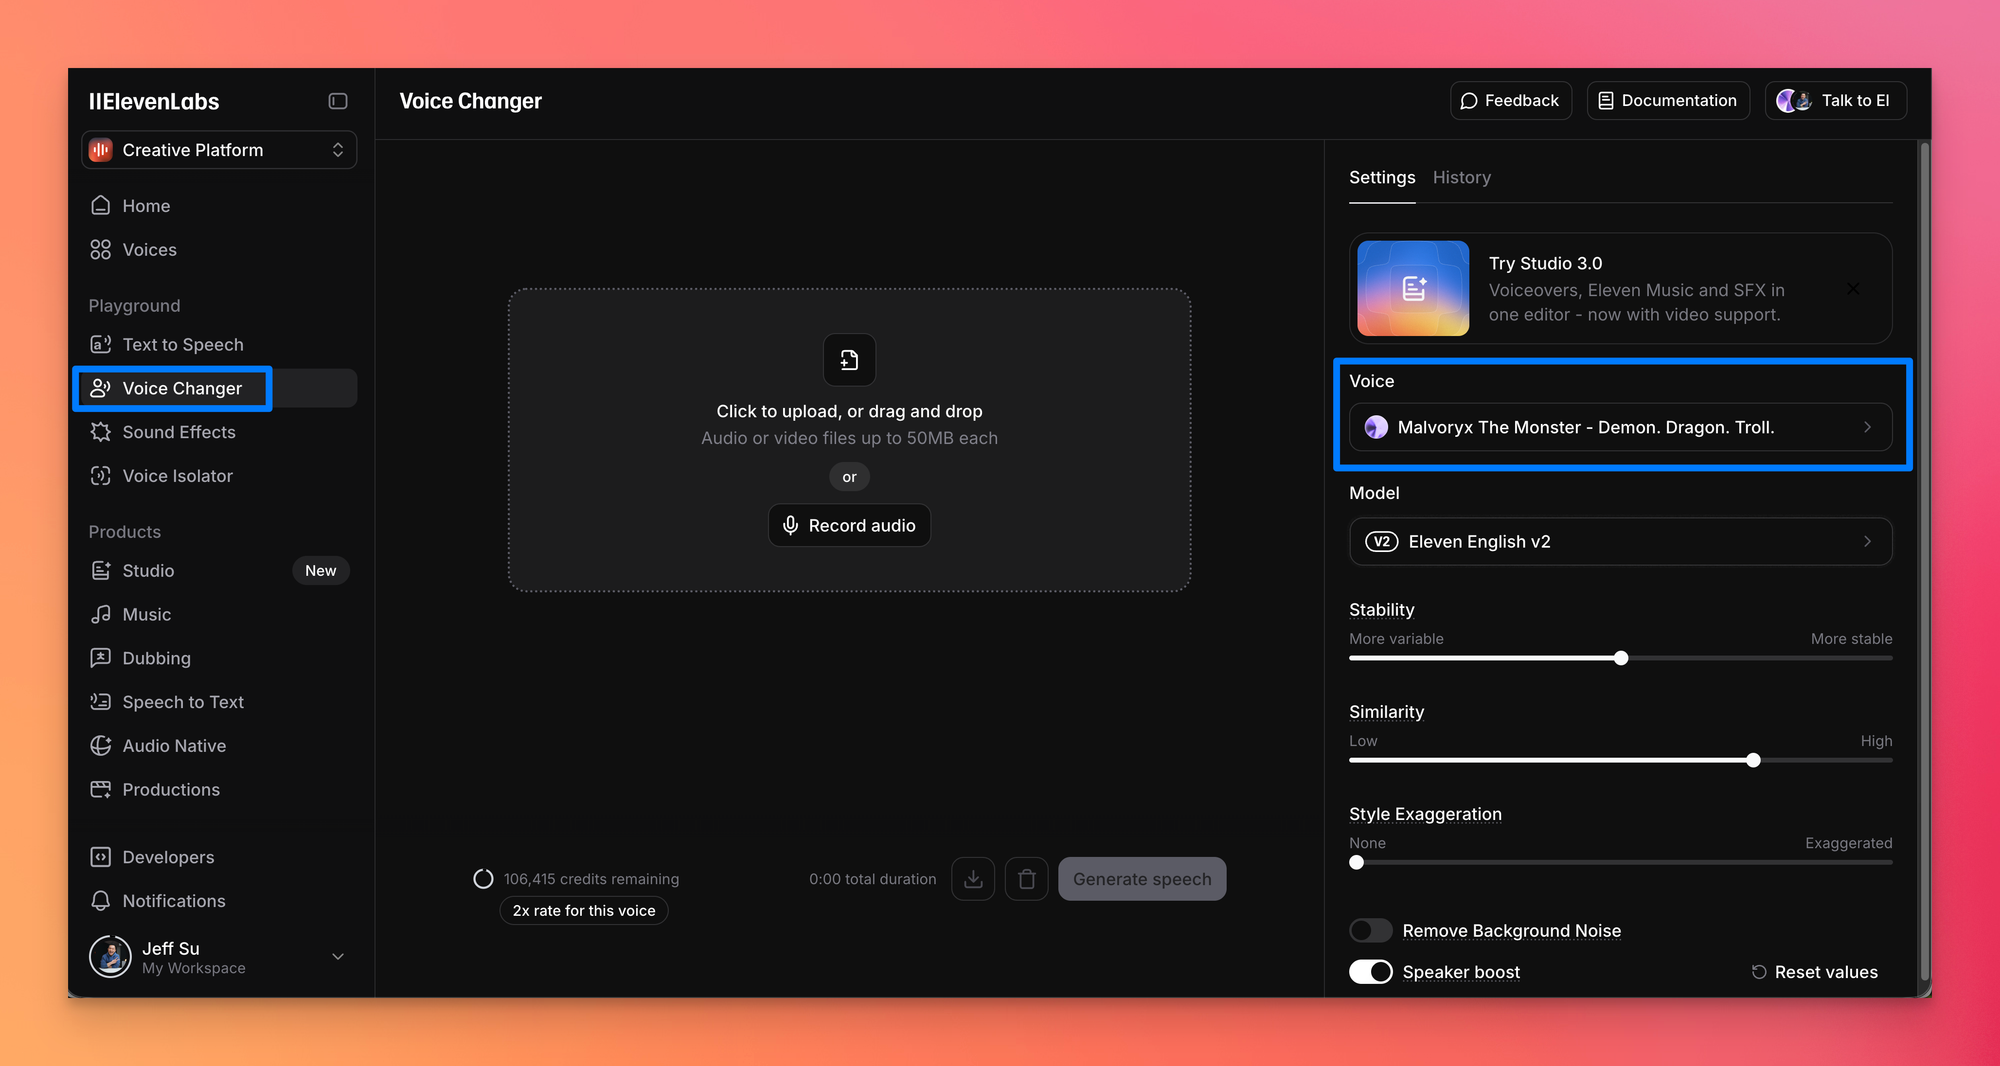Click the Stability slider handle
This screenshot has height=1066, width=2000.
point(1621,658)
